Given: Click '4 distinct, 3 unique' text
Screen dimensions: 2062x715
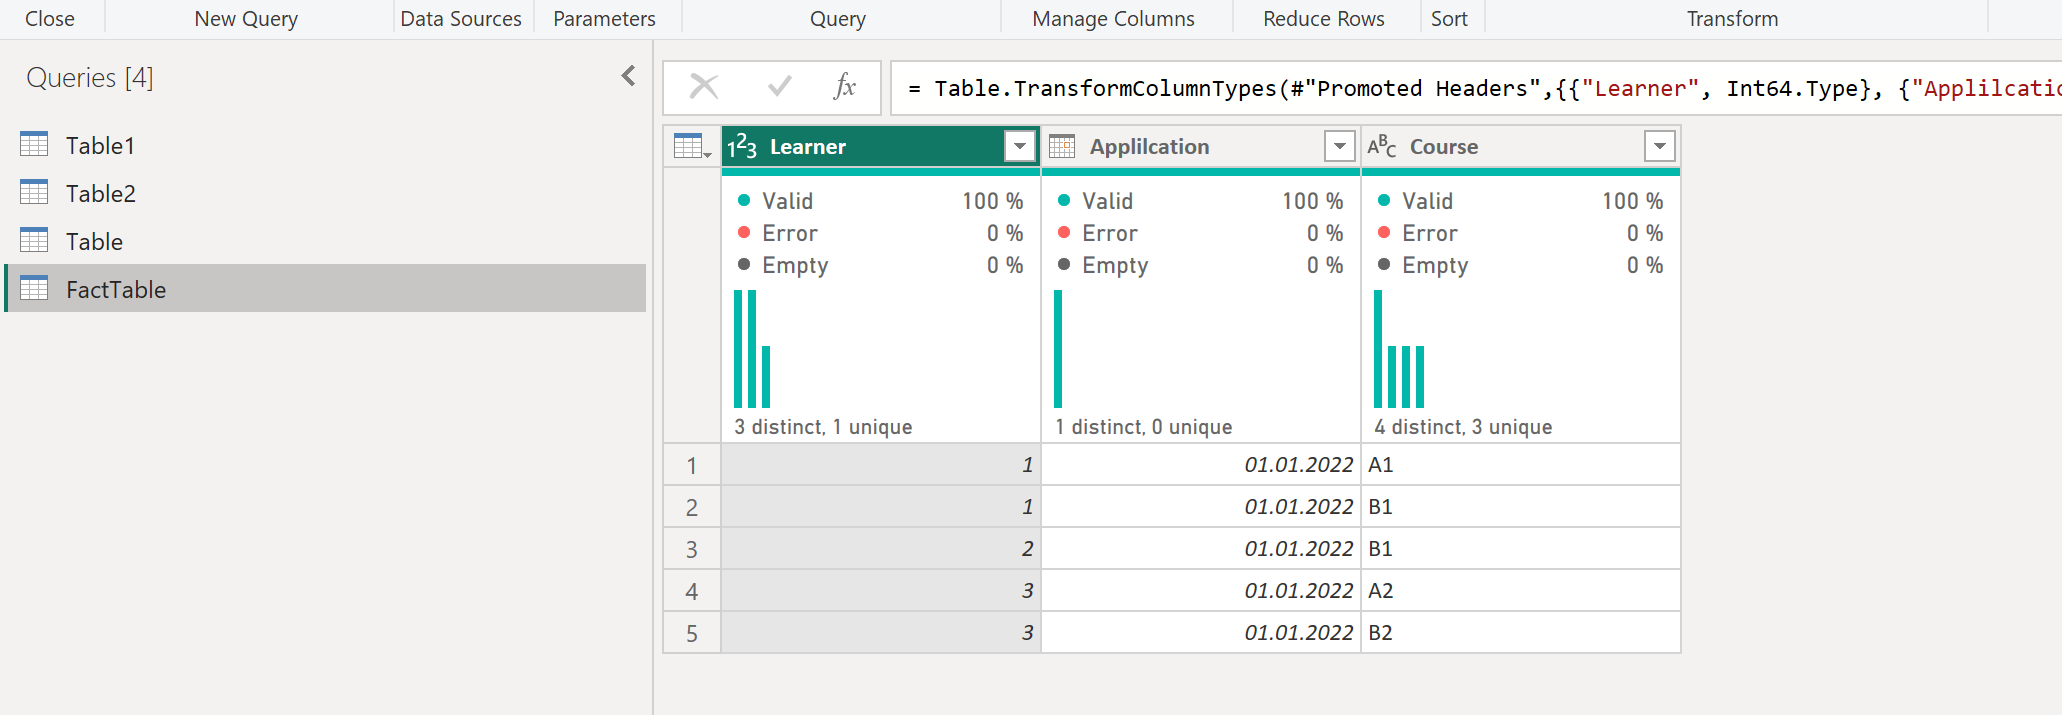Looking at the screenshot, I should click(x=1463, y=427).
